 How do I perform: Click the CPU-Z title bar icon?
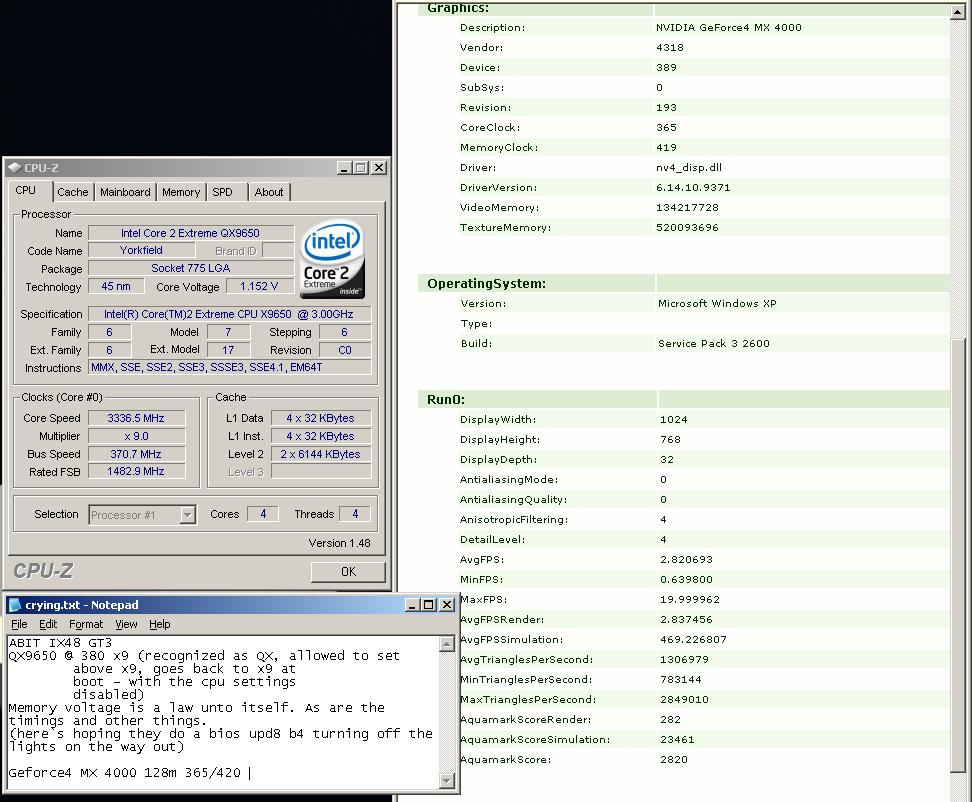click(14, 168)
